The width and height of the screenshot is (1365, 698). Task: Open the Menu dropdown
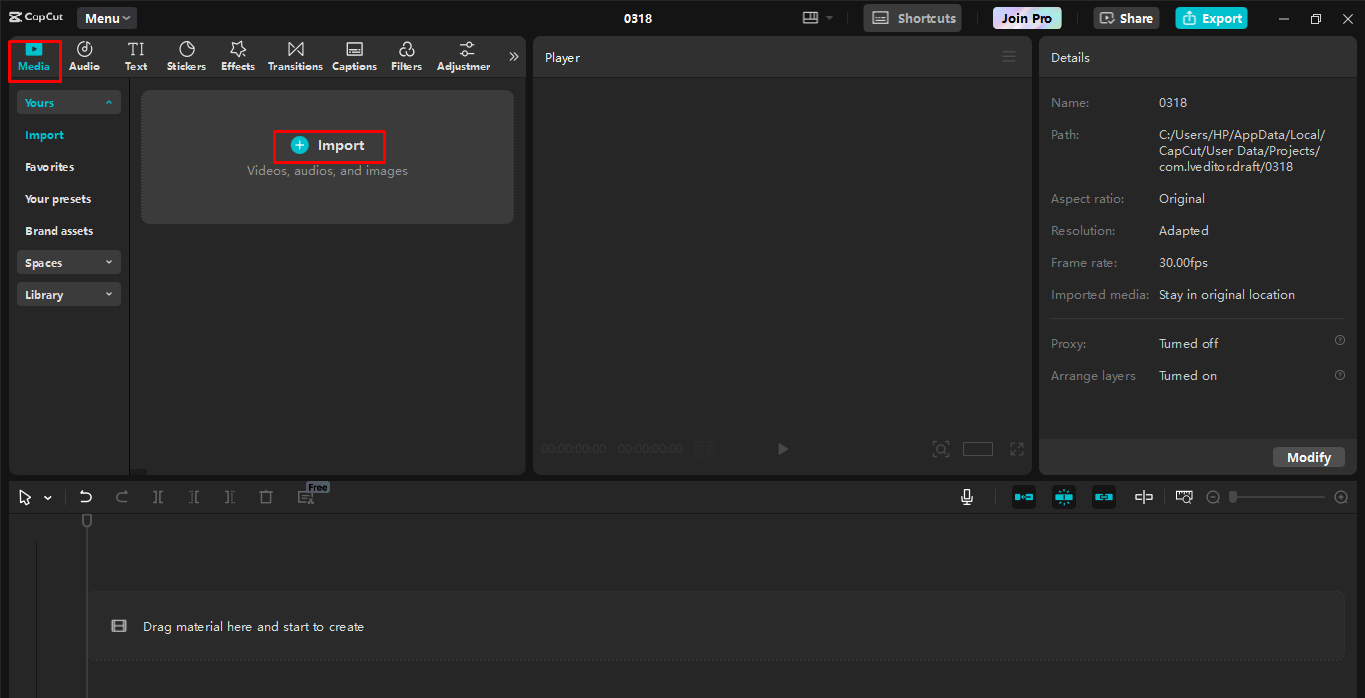click(107, 18)
